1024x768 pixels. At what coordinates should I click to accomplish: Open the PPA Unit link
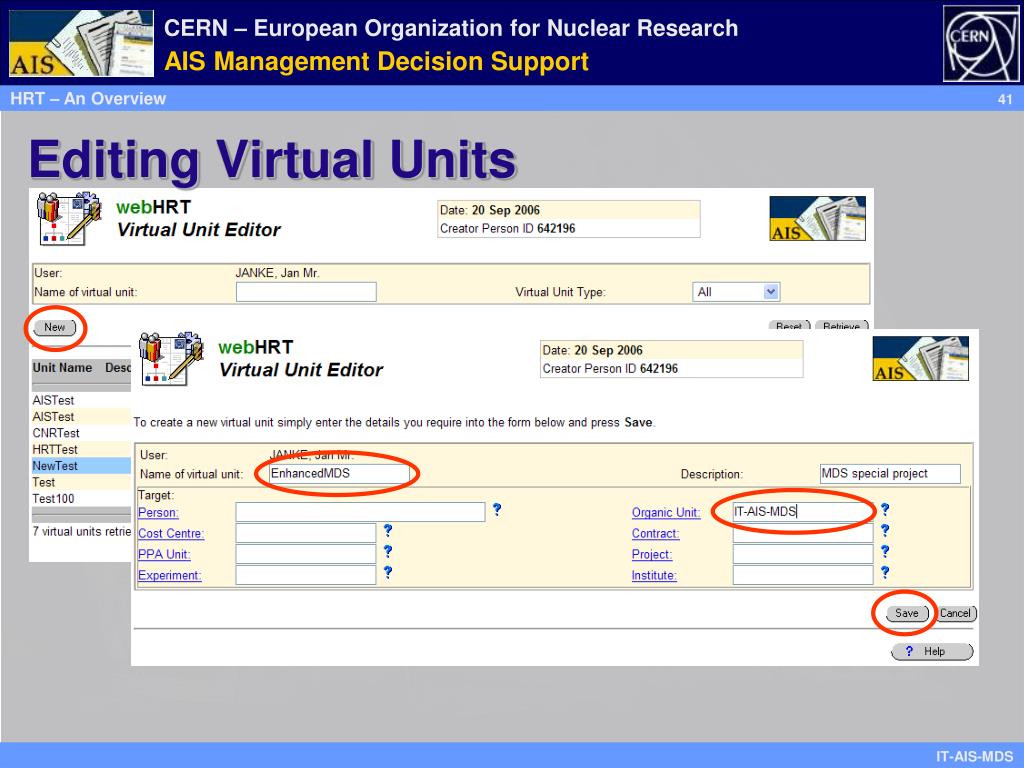click(164, 554)
